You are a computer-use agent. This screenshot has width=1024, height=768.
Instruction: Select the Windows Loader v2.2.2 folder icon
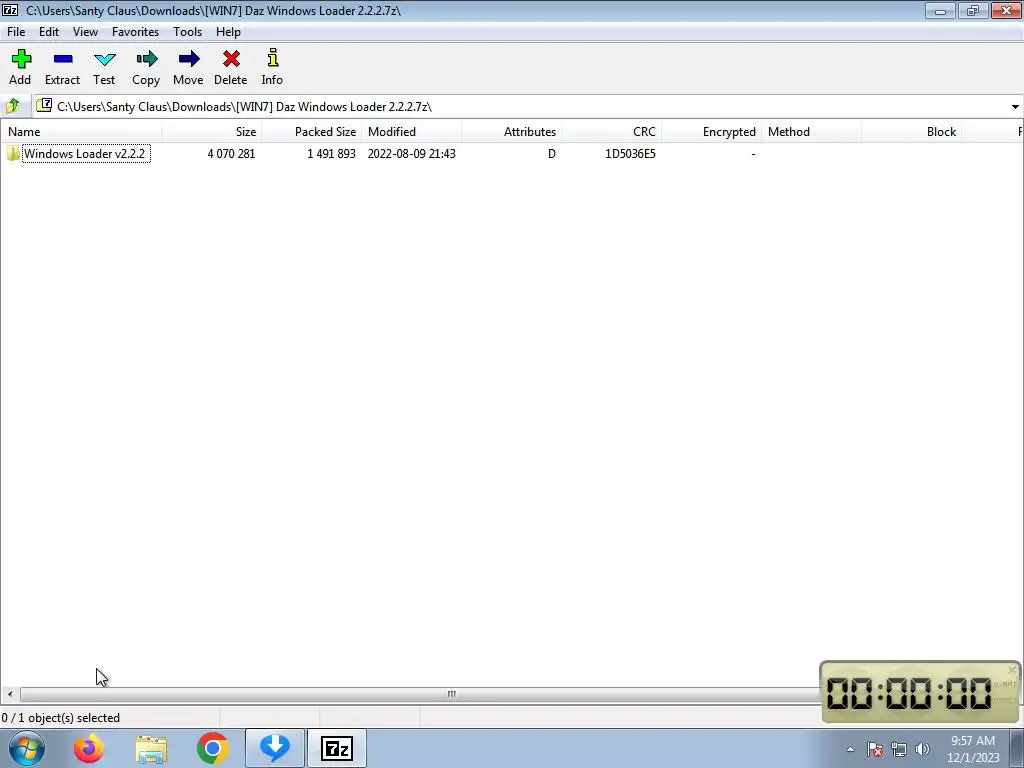coord(12,153)
